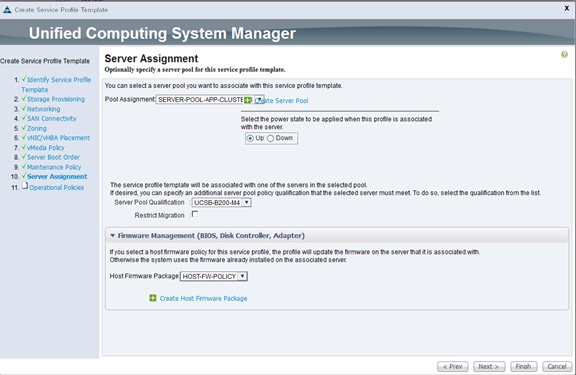Image resolution: width=576 pixels, height=375 pixels.
Task: Click the Create Host Firmware Package link
Action: [x=204, y=299]
